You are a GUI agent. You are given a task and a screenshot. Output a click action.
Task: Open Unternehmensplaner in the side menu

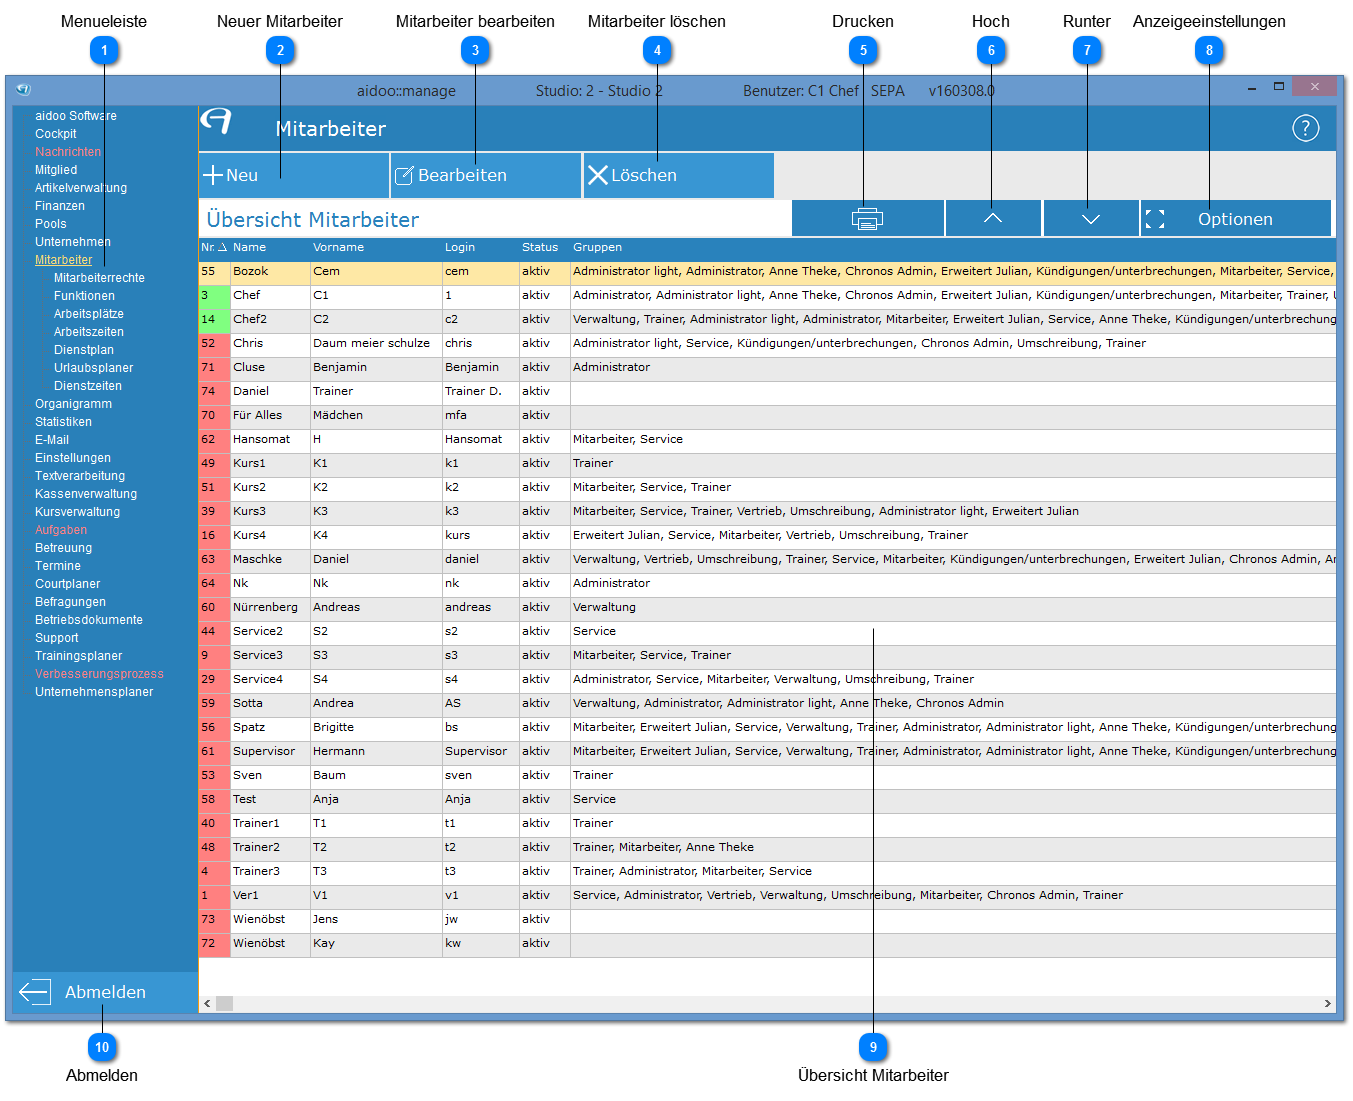[x=94, y=692]
